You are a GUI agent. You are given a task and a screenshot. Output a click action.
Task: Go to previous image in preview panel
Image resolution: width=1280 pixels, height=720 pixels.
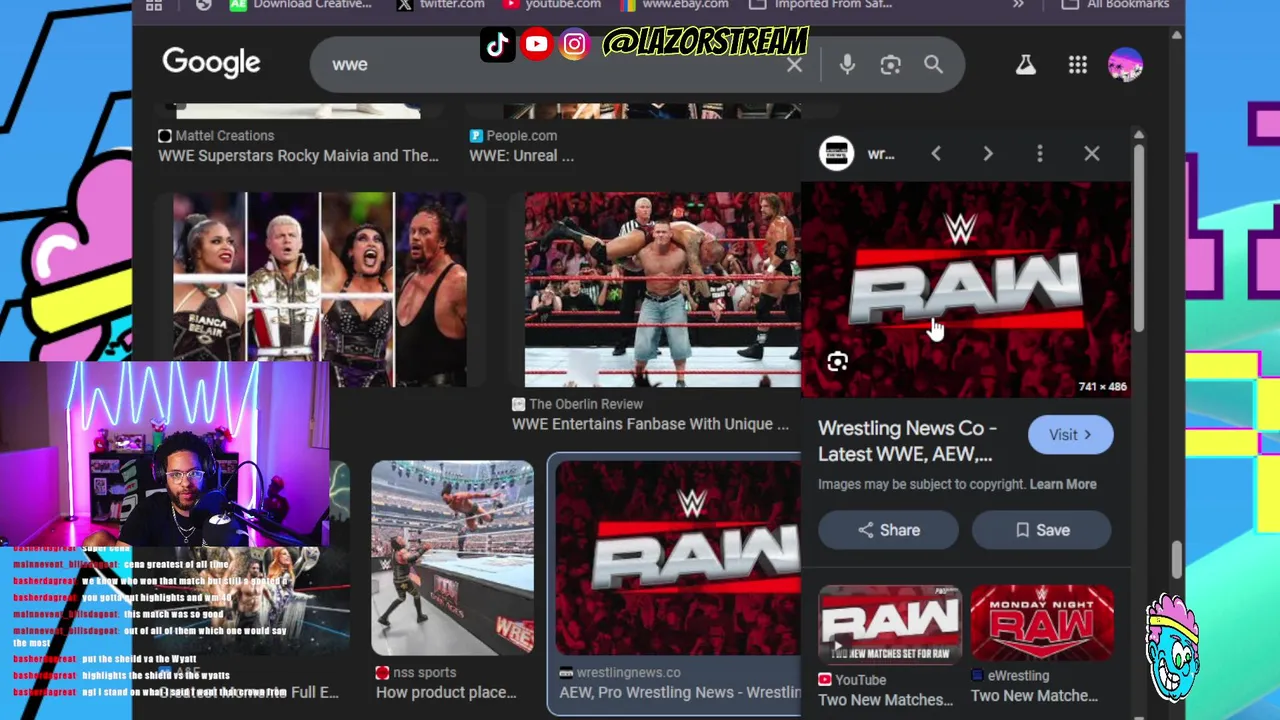pyautogui.click(x=936, y=154)
